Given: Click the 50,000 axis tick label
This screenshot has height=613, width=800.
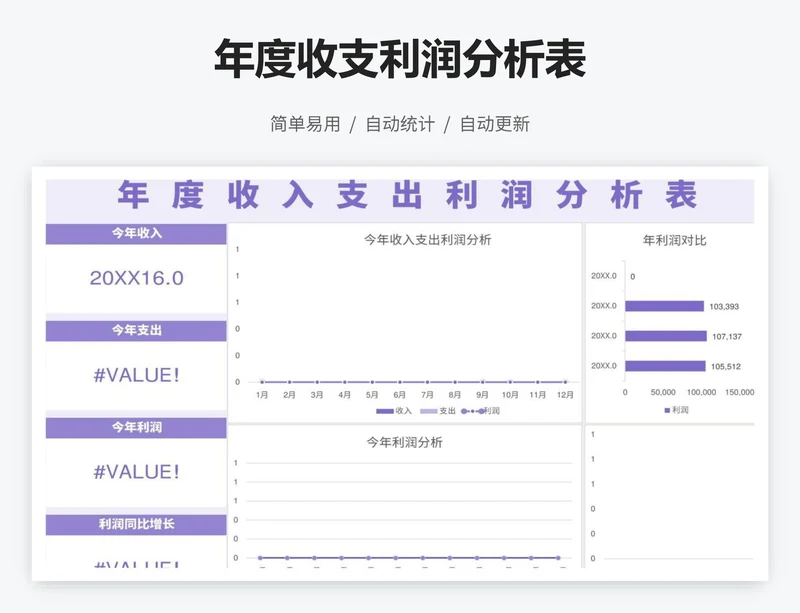Looking at the screenshot, I should [663, 392].
